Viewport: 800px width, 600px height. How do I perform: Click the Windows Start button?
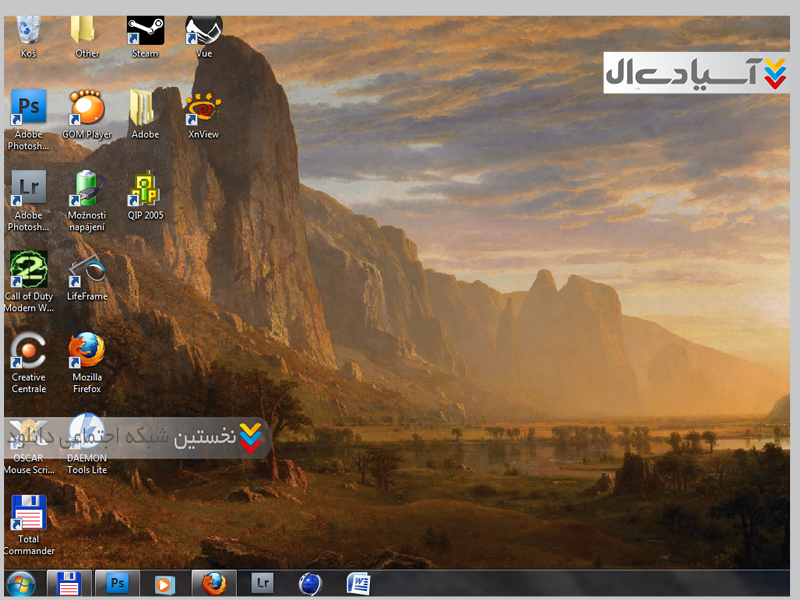(20, 583)
